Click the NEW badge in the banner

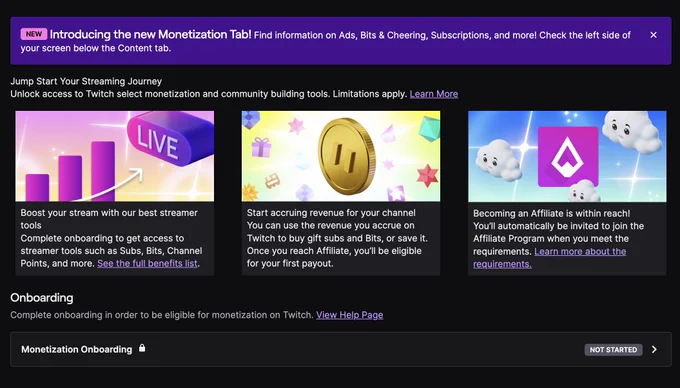(x=34, y=34)
